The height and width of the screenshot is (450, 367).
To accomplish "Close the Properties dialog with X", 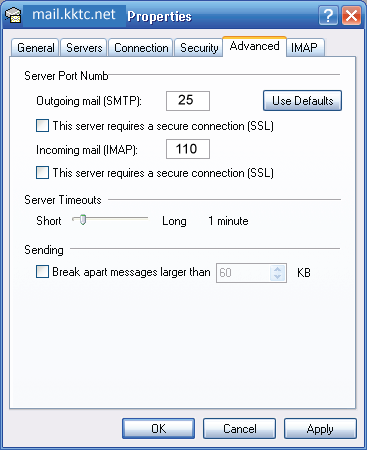I will click(351, 15).
